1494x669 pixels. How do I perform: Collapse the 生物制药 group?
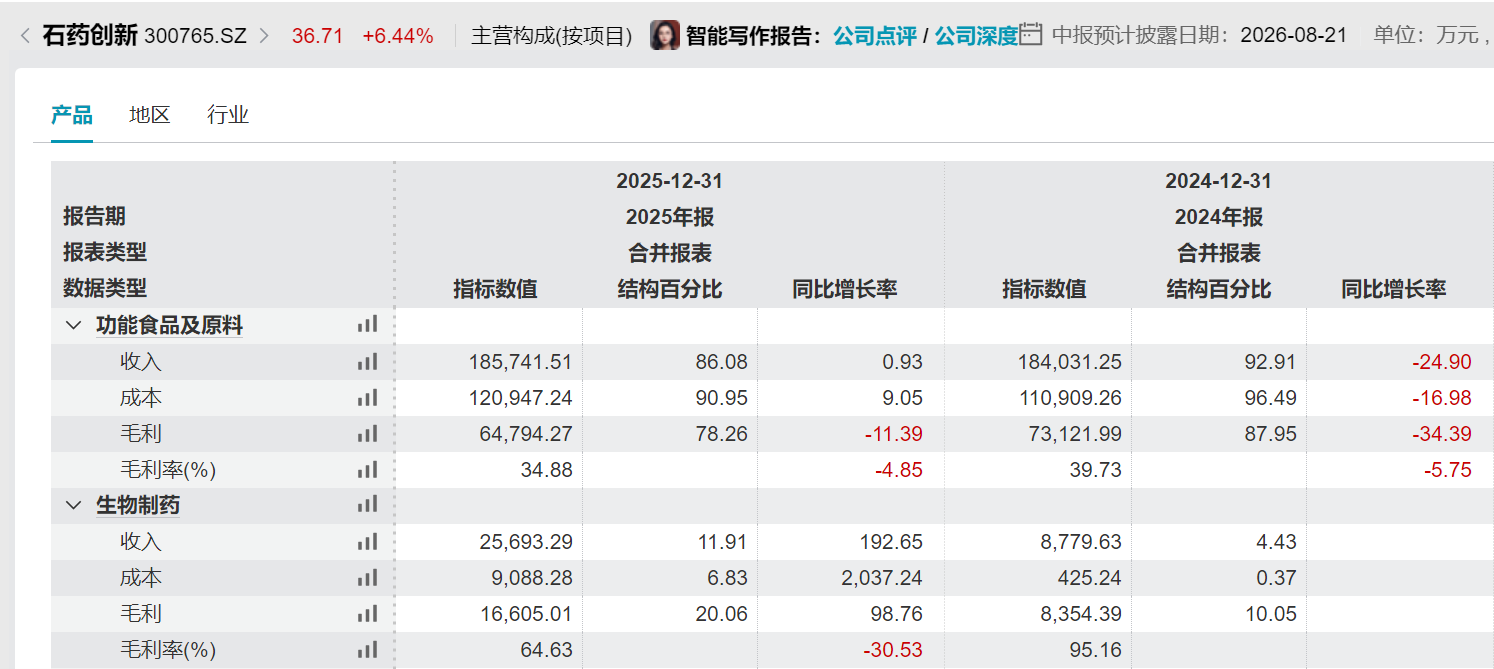coord(73,505)
